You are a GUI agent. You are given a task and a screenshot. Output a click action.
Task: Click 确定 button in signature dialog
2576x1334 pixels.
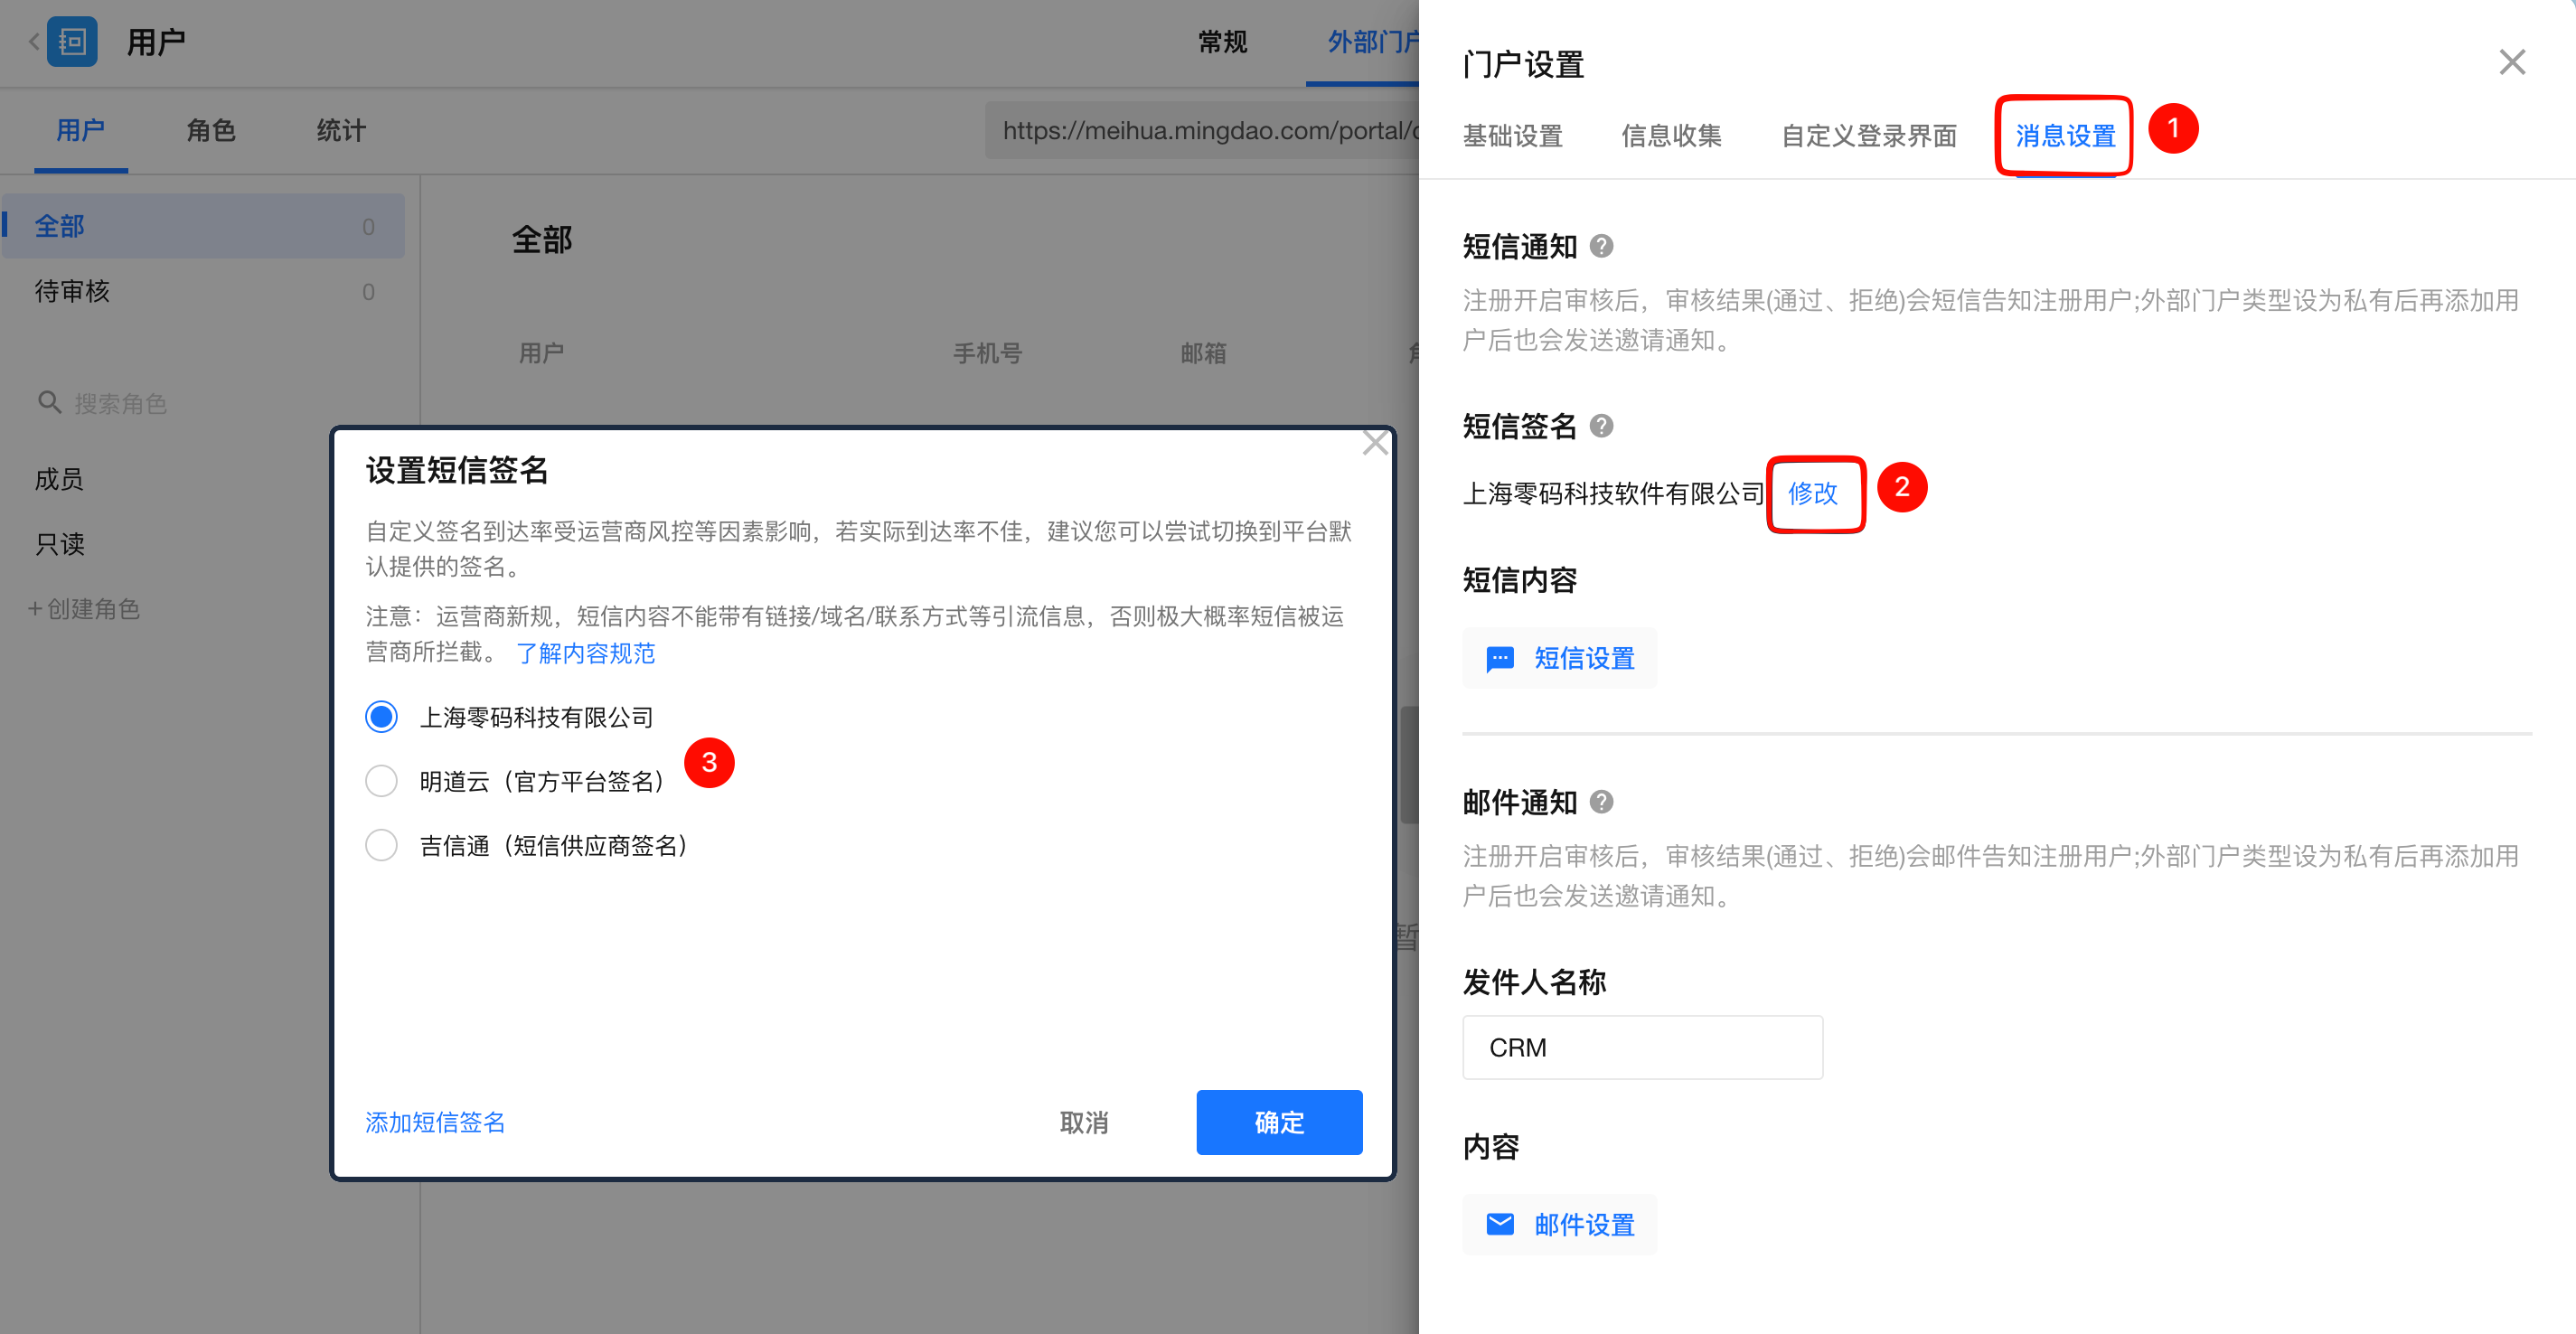pyautogui.click(x=1278, y=1122)
